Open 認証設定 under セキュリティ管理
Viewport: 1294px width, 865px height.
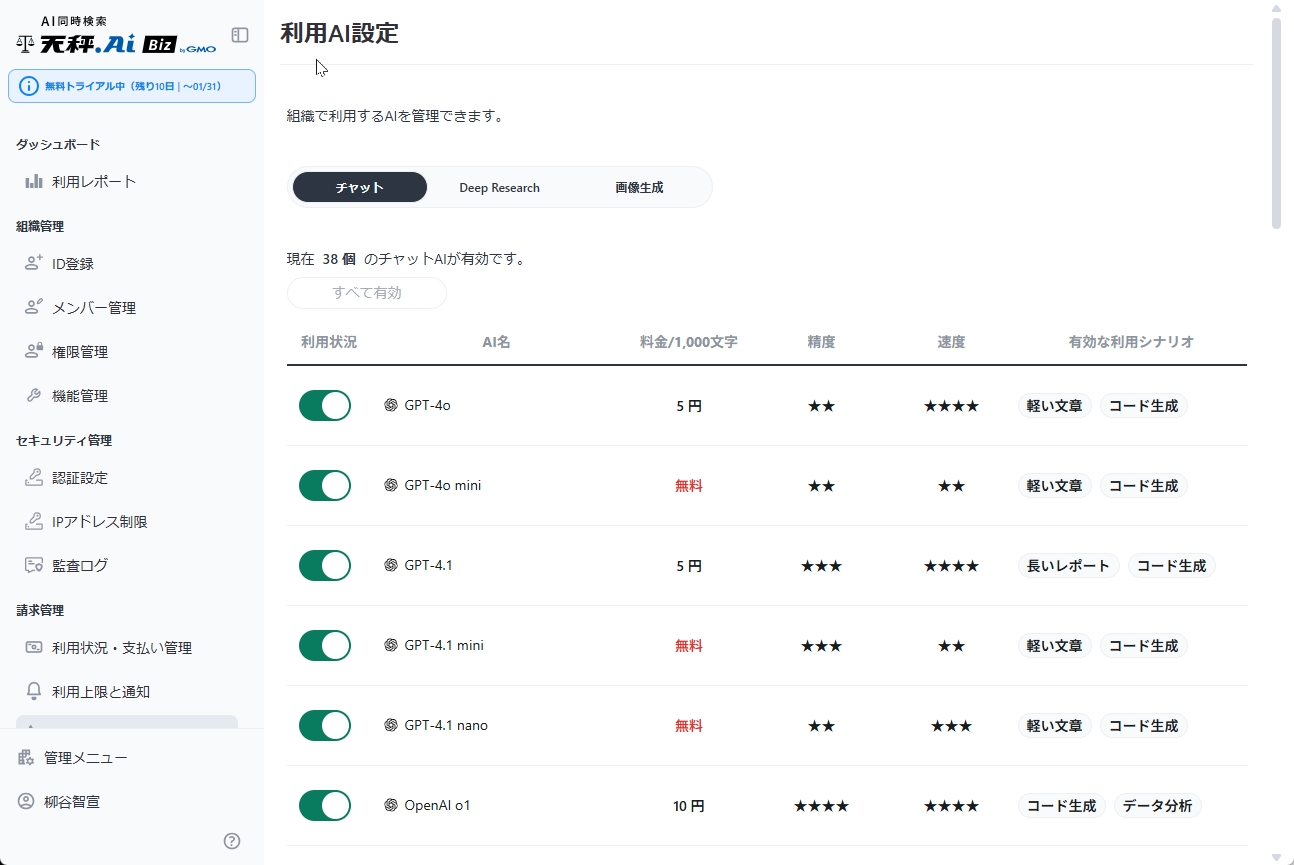pos(80,478)
